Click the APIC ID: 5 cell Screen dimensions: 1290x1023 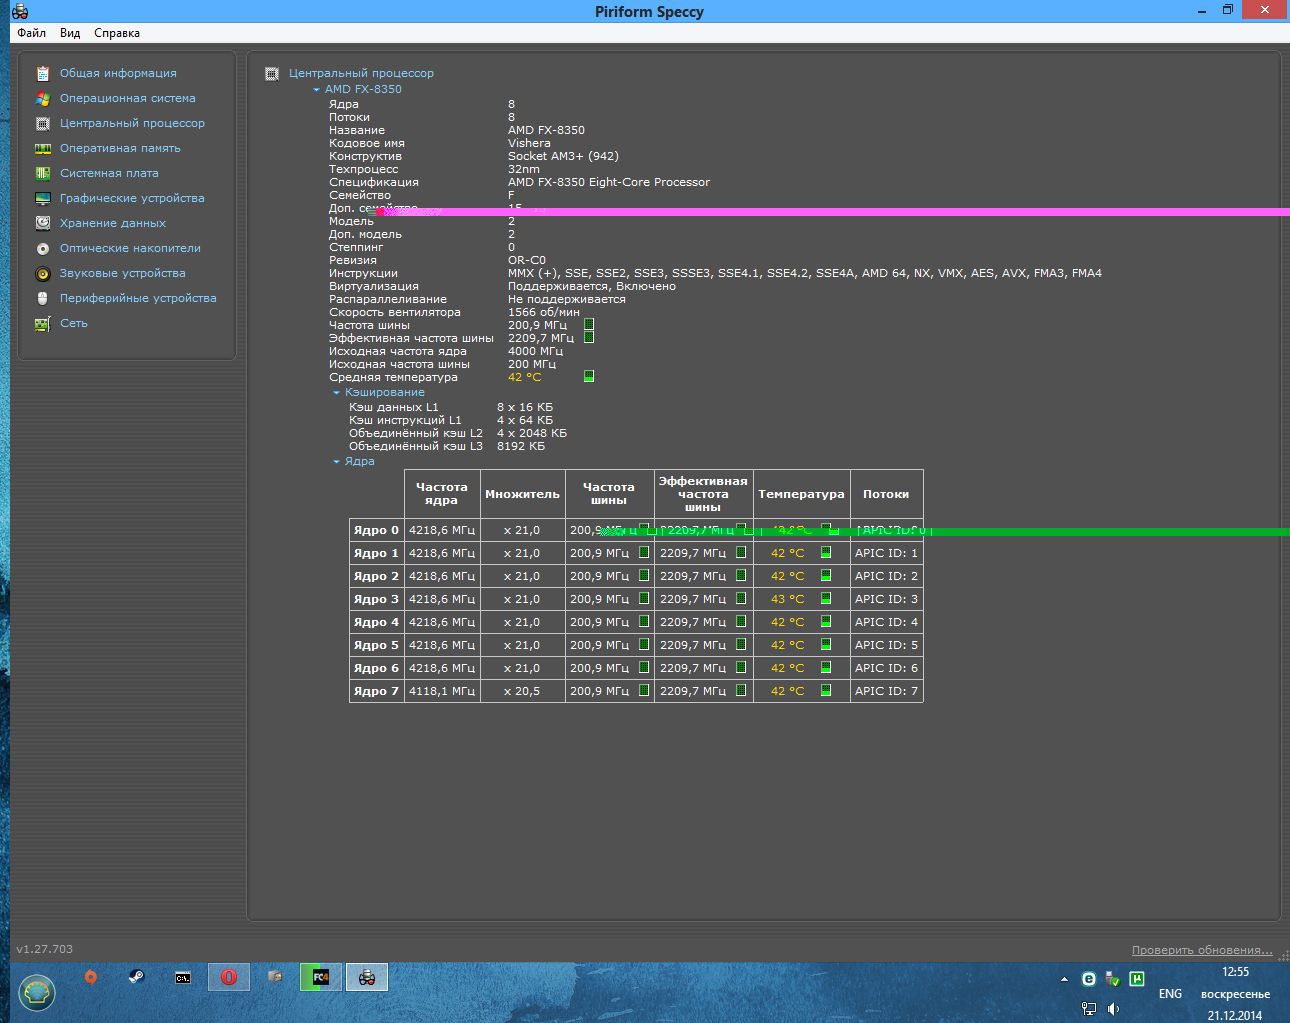pyautogui.click(x=886, y=645)
